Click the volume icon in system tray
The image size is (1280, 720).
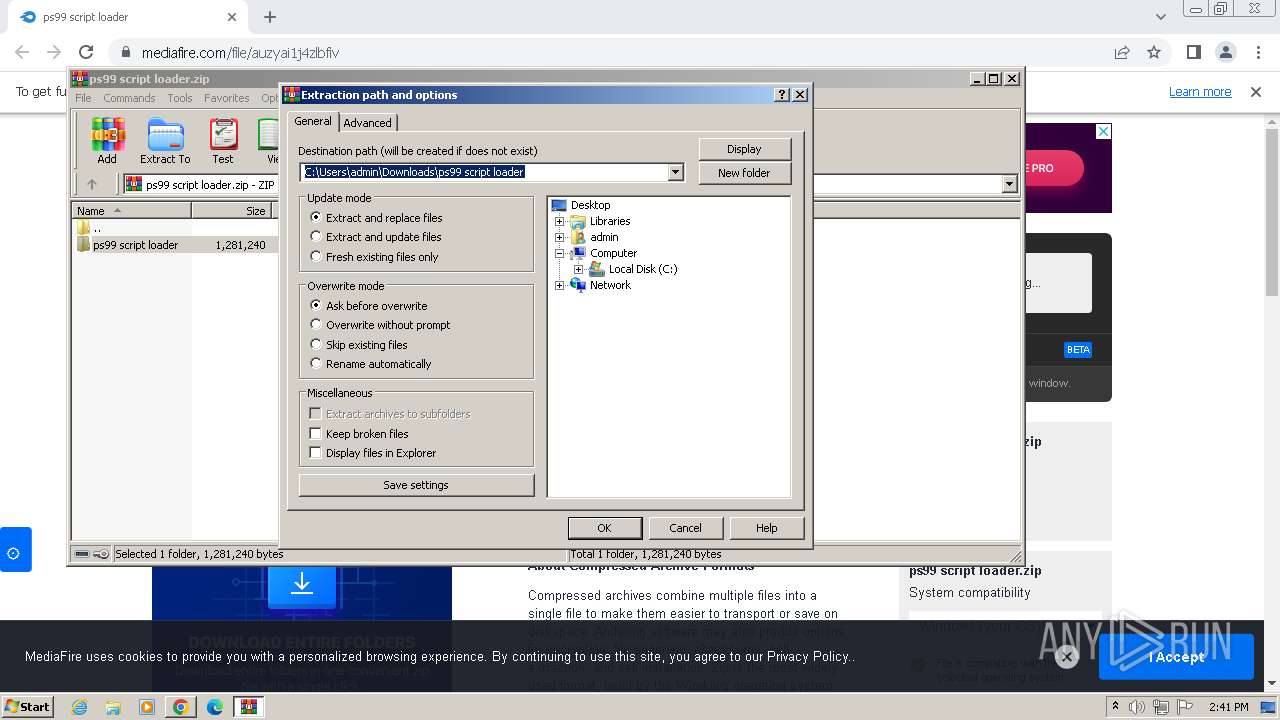coord(1137,707)
